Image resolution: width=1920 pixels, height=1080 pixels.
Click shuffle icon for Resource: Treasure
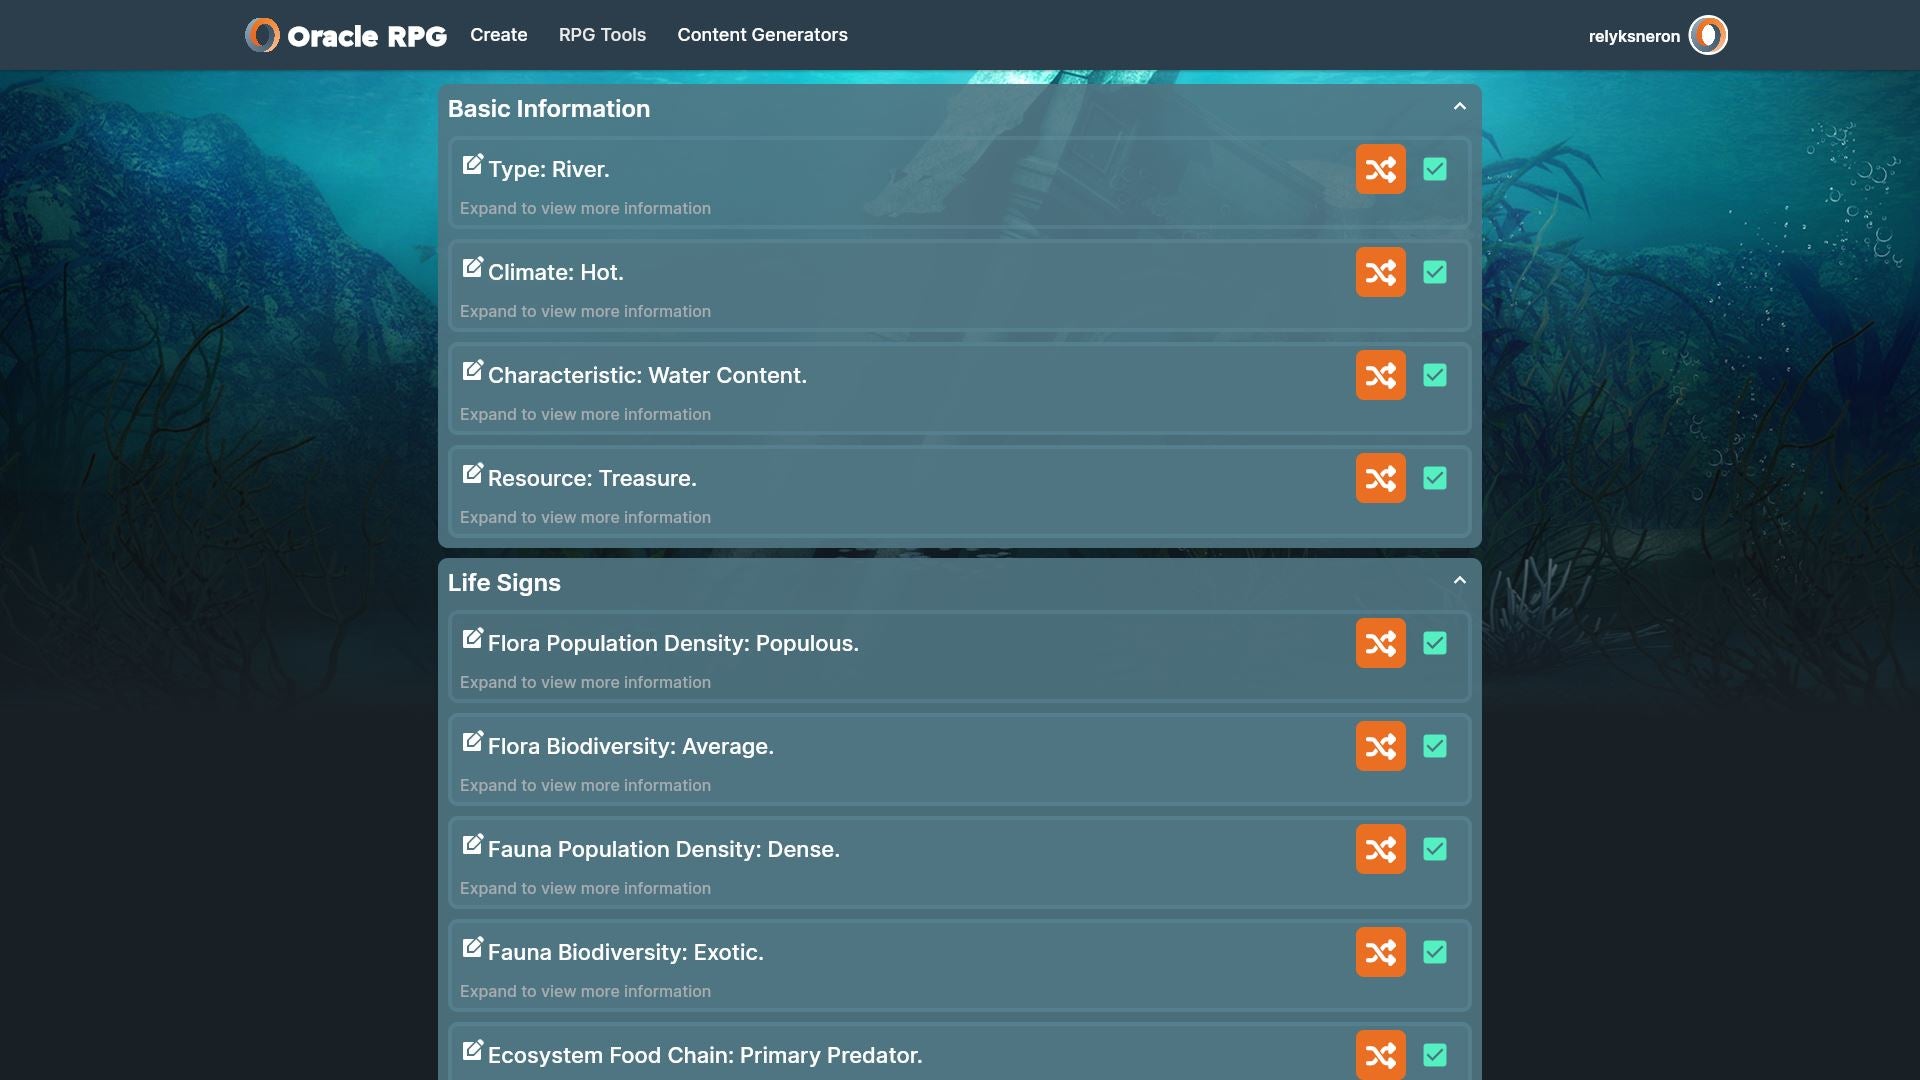(1380, 478)
